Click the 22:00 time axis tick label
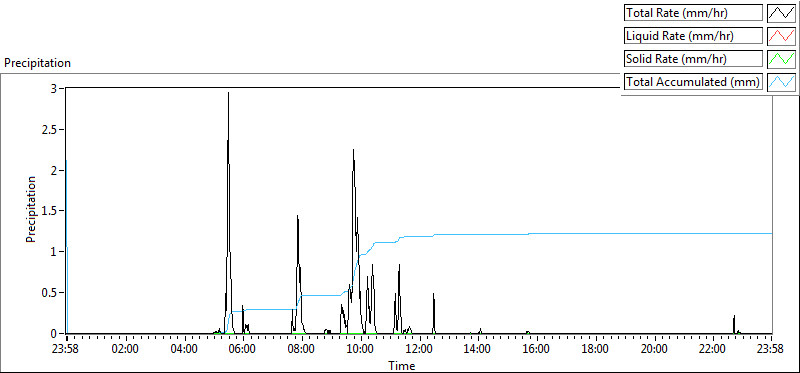Image resolution: width=800 pixels, height=373 pixels. coord(713,350)
